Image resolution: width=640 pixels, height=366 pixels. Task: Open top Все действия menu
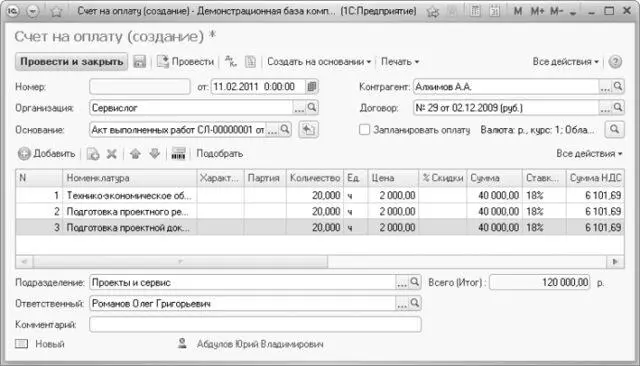coord(565,62)
